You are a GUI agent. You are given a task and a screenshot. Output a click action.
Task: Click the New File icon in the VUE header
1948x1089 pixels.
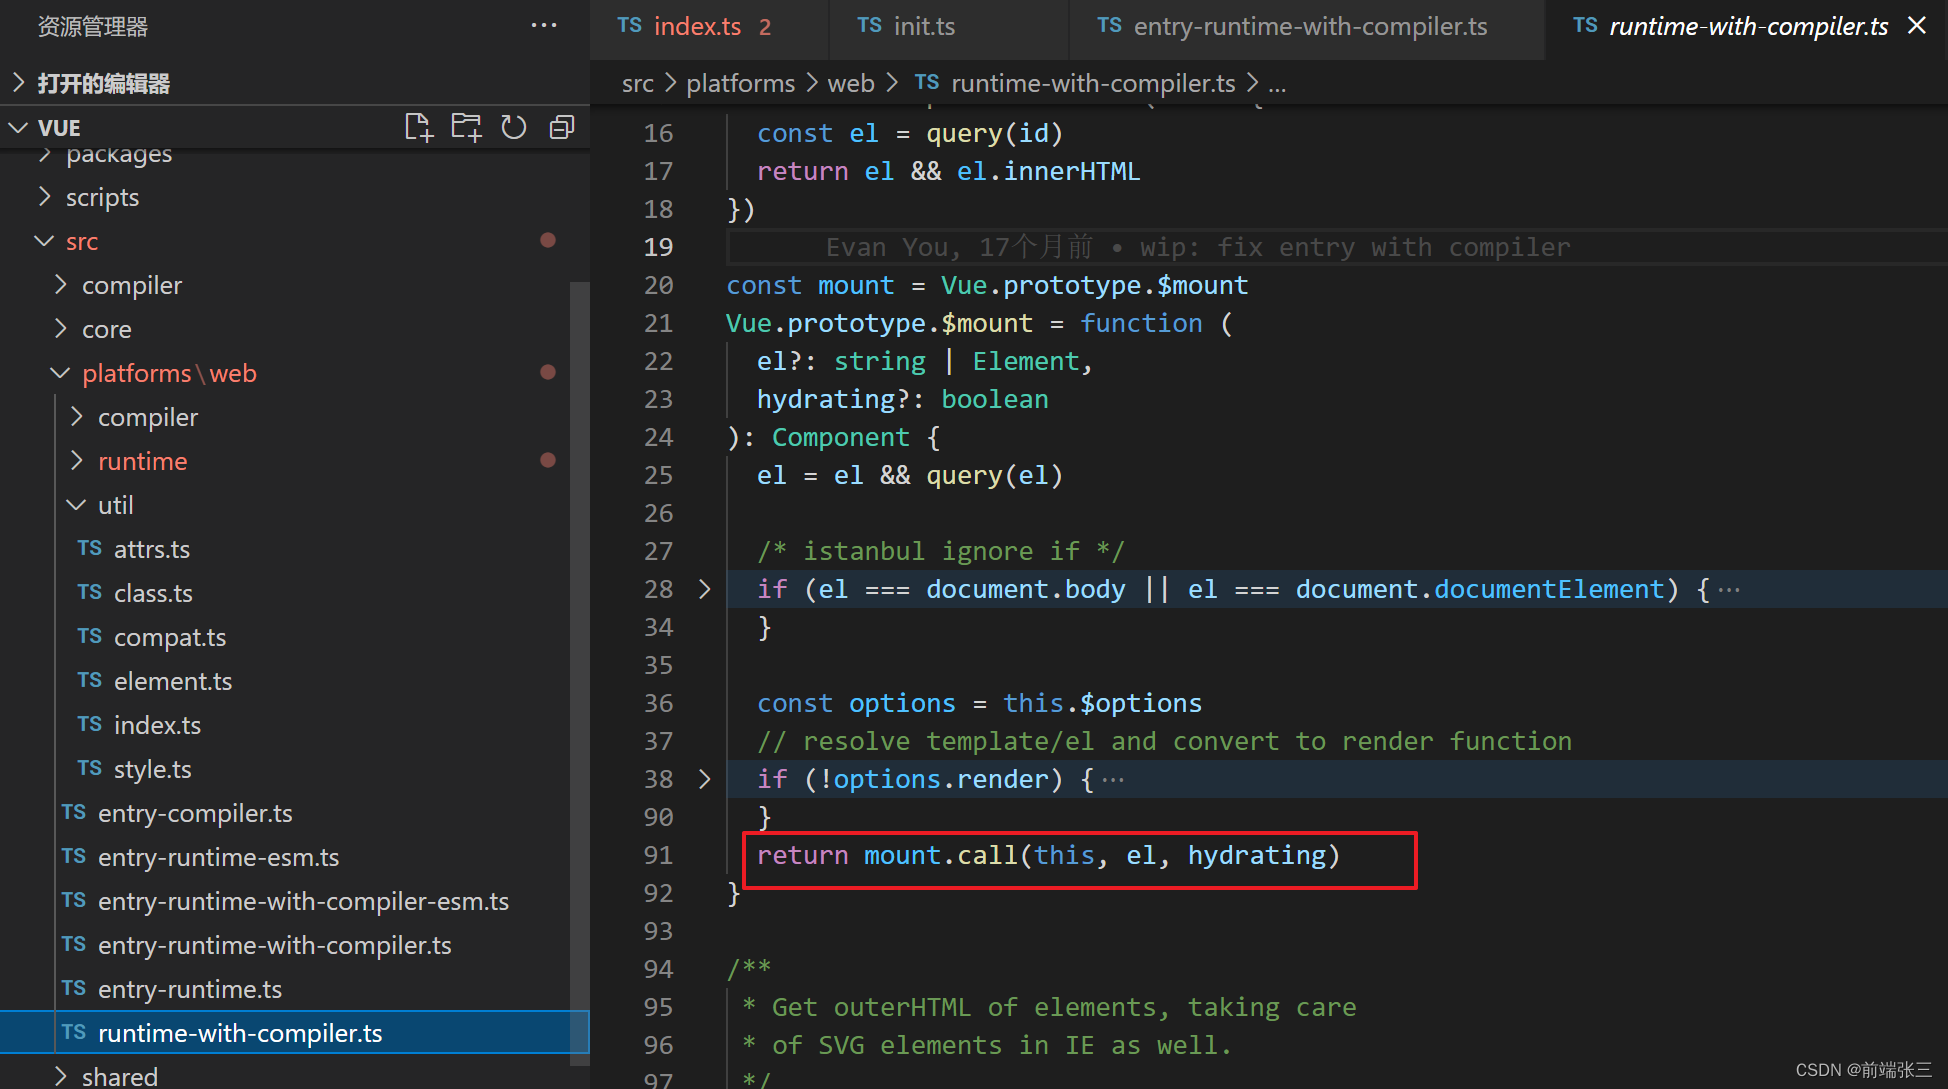point(418,128)
